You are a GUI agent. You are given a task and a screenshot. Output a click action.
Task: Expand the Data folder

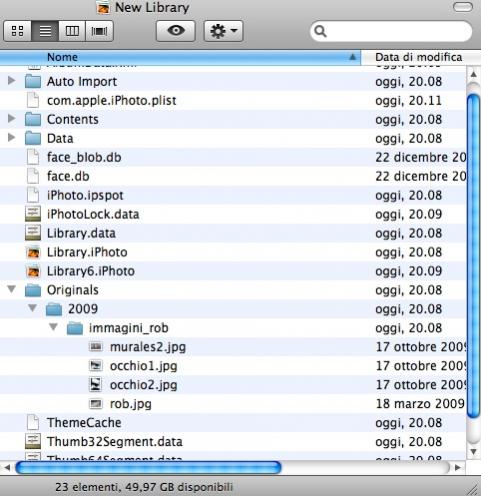11,137
